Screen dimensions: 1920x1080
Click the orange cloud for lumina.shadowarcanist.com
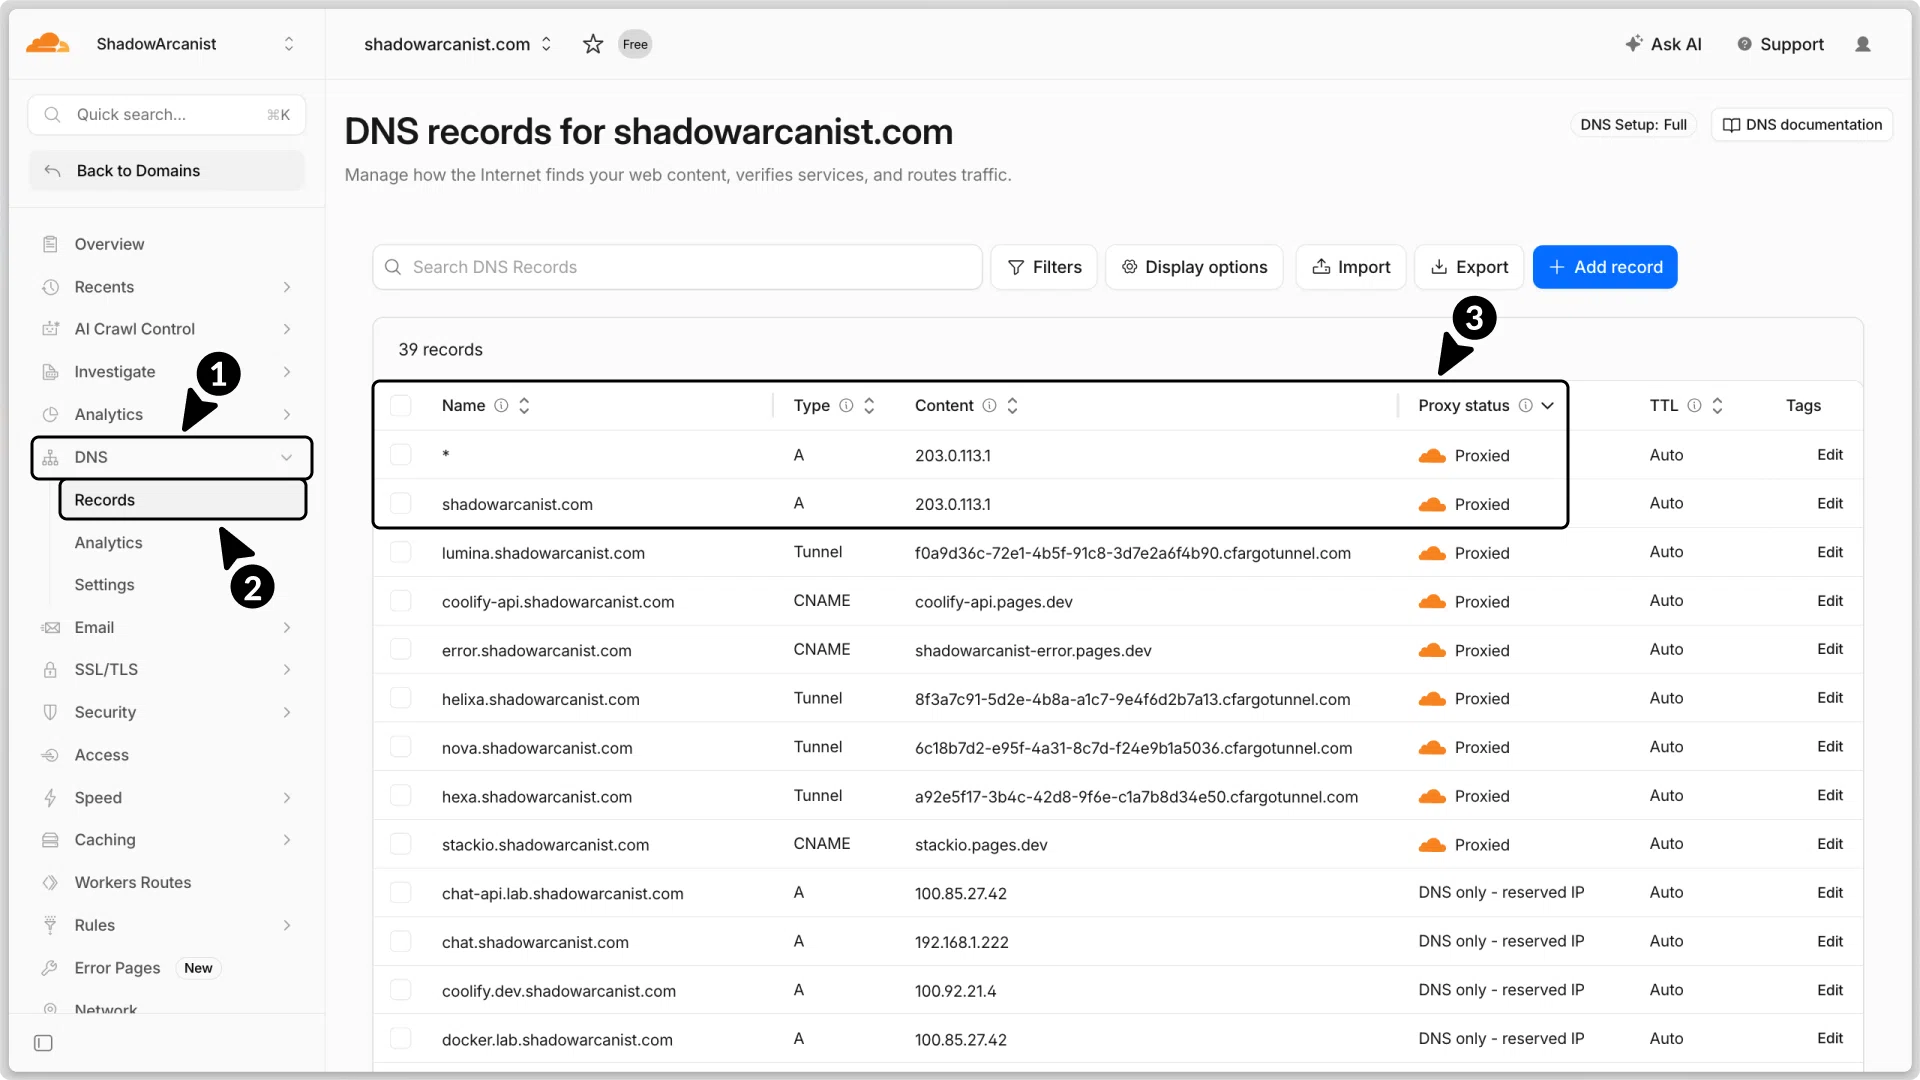tap(1432, 553)
